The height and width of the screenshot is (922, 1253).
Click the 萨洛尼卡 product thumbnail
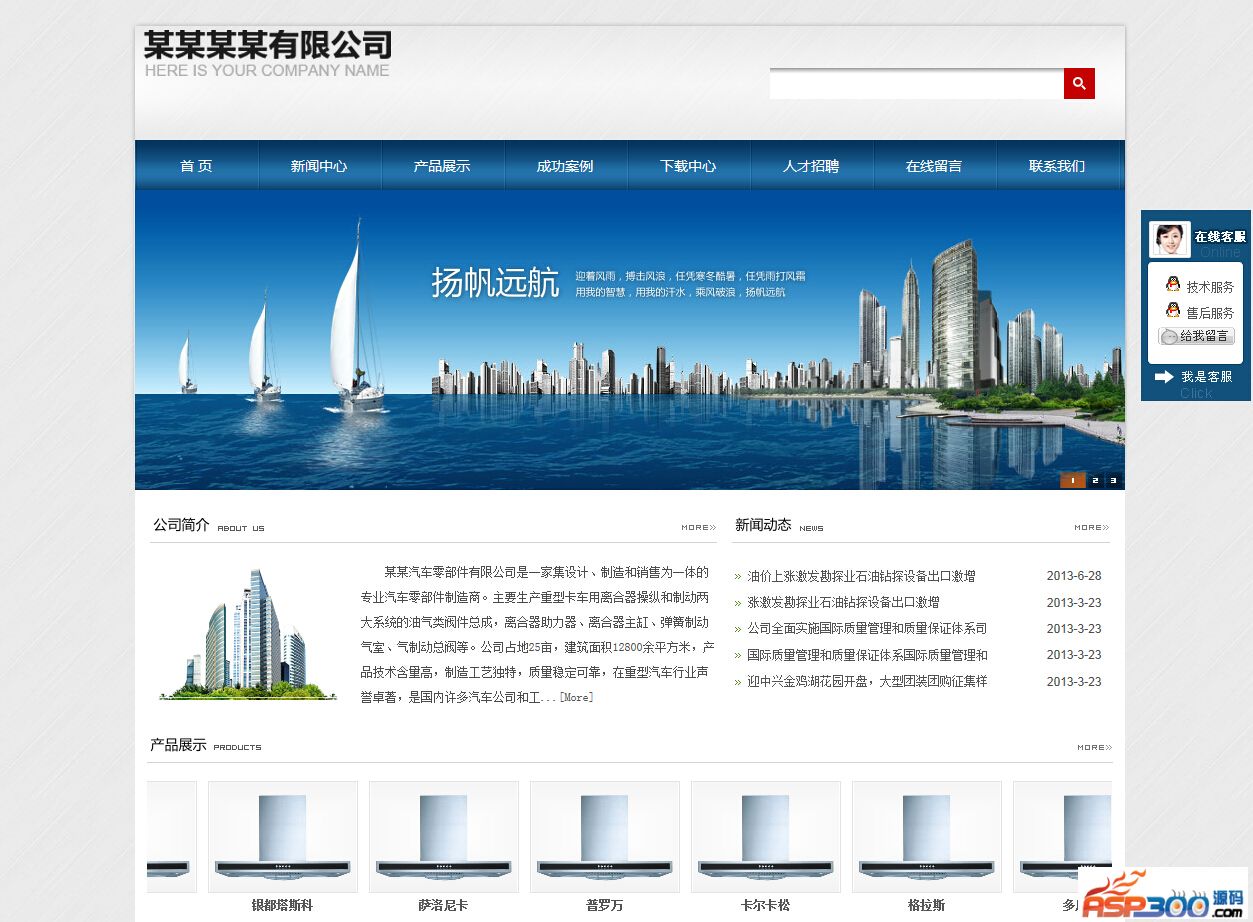tap(443, 837)
